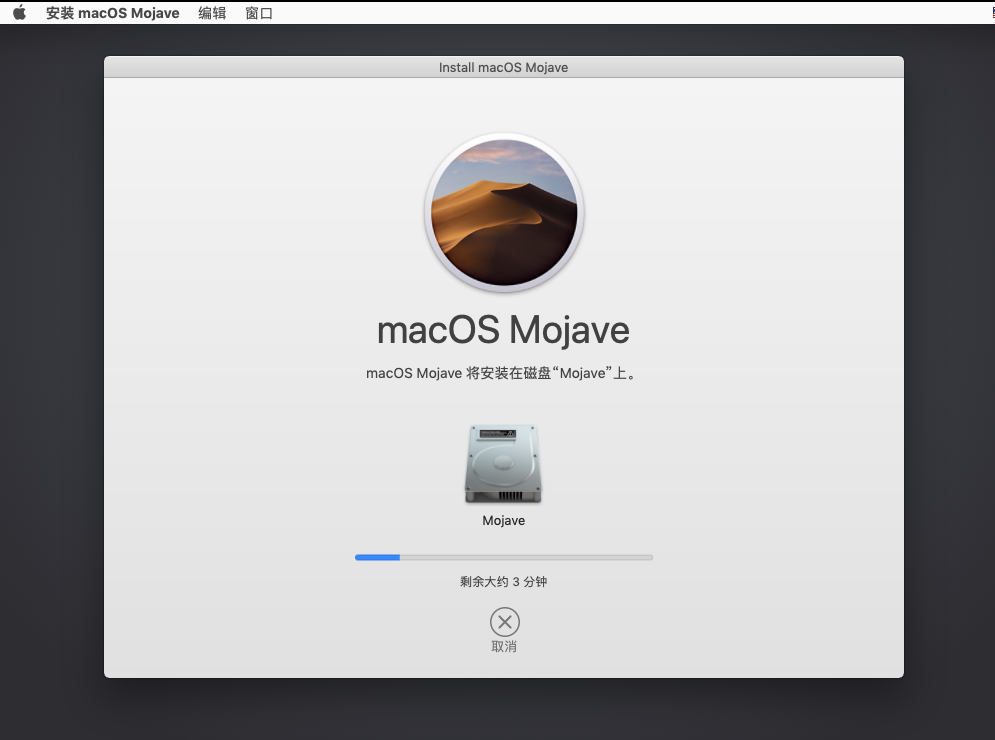Image resolution: width=995 pixels, height=740 pixels.
Task: Open the 安装 macOS Mojave menu
Action: [x=112, y=13]
